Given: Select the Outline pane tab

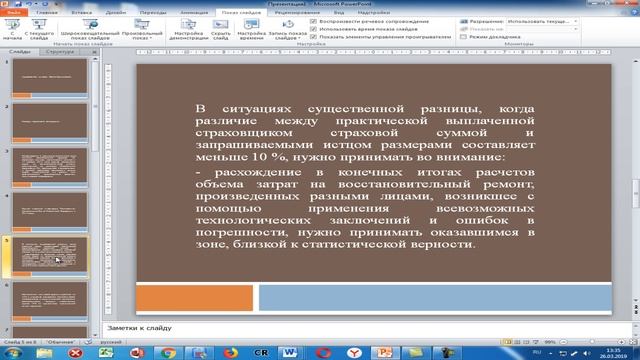Looking at the screenshot, I should coord(60,51).
